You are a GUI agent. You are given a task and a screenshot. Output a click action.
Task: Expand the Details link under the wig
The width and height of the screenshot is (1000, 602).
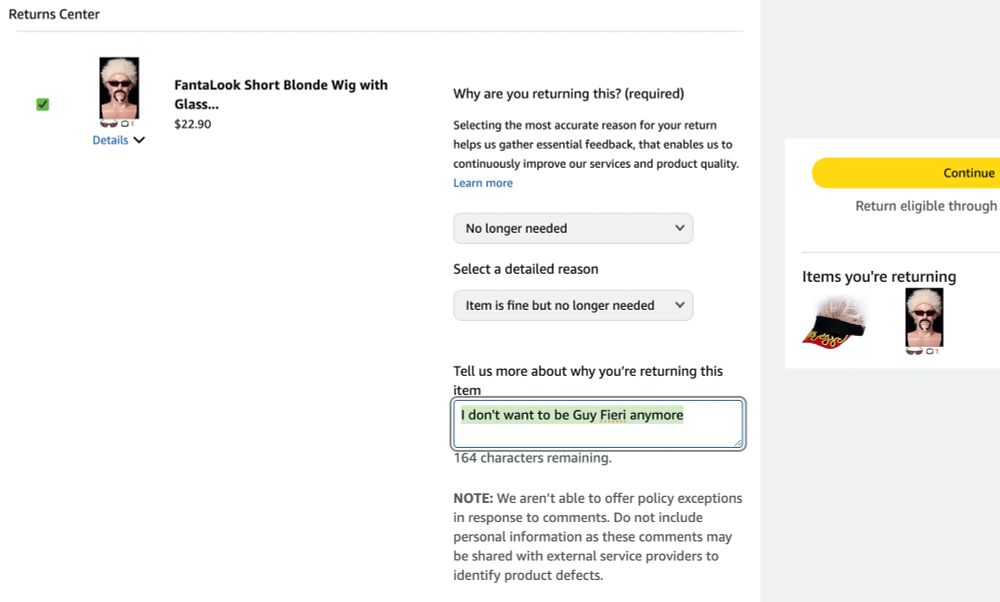[x=110, y=140]
